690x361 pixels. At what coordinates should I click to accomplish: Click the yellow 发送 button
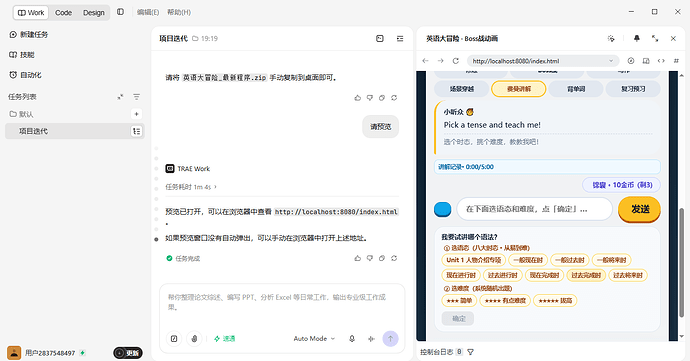[x=639, y=209]
